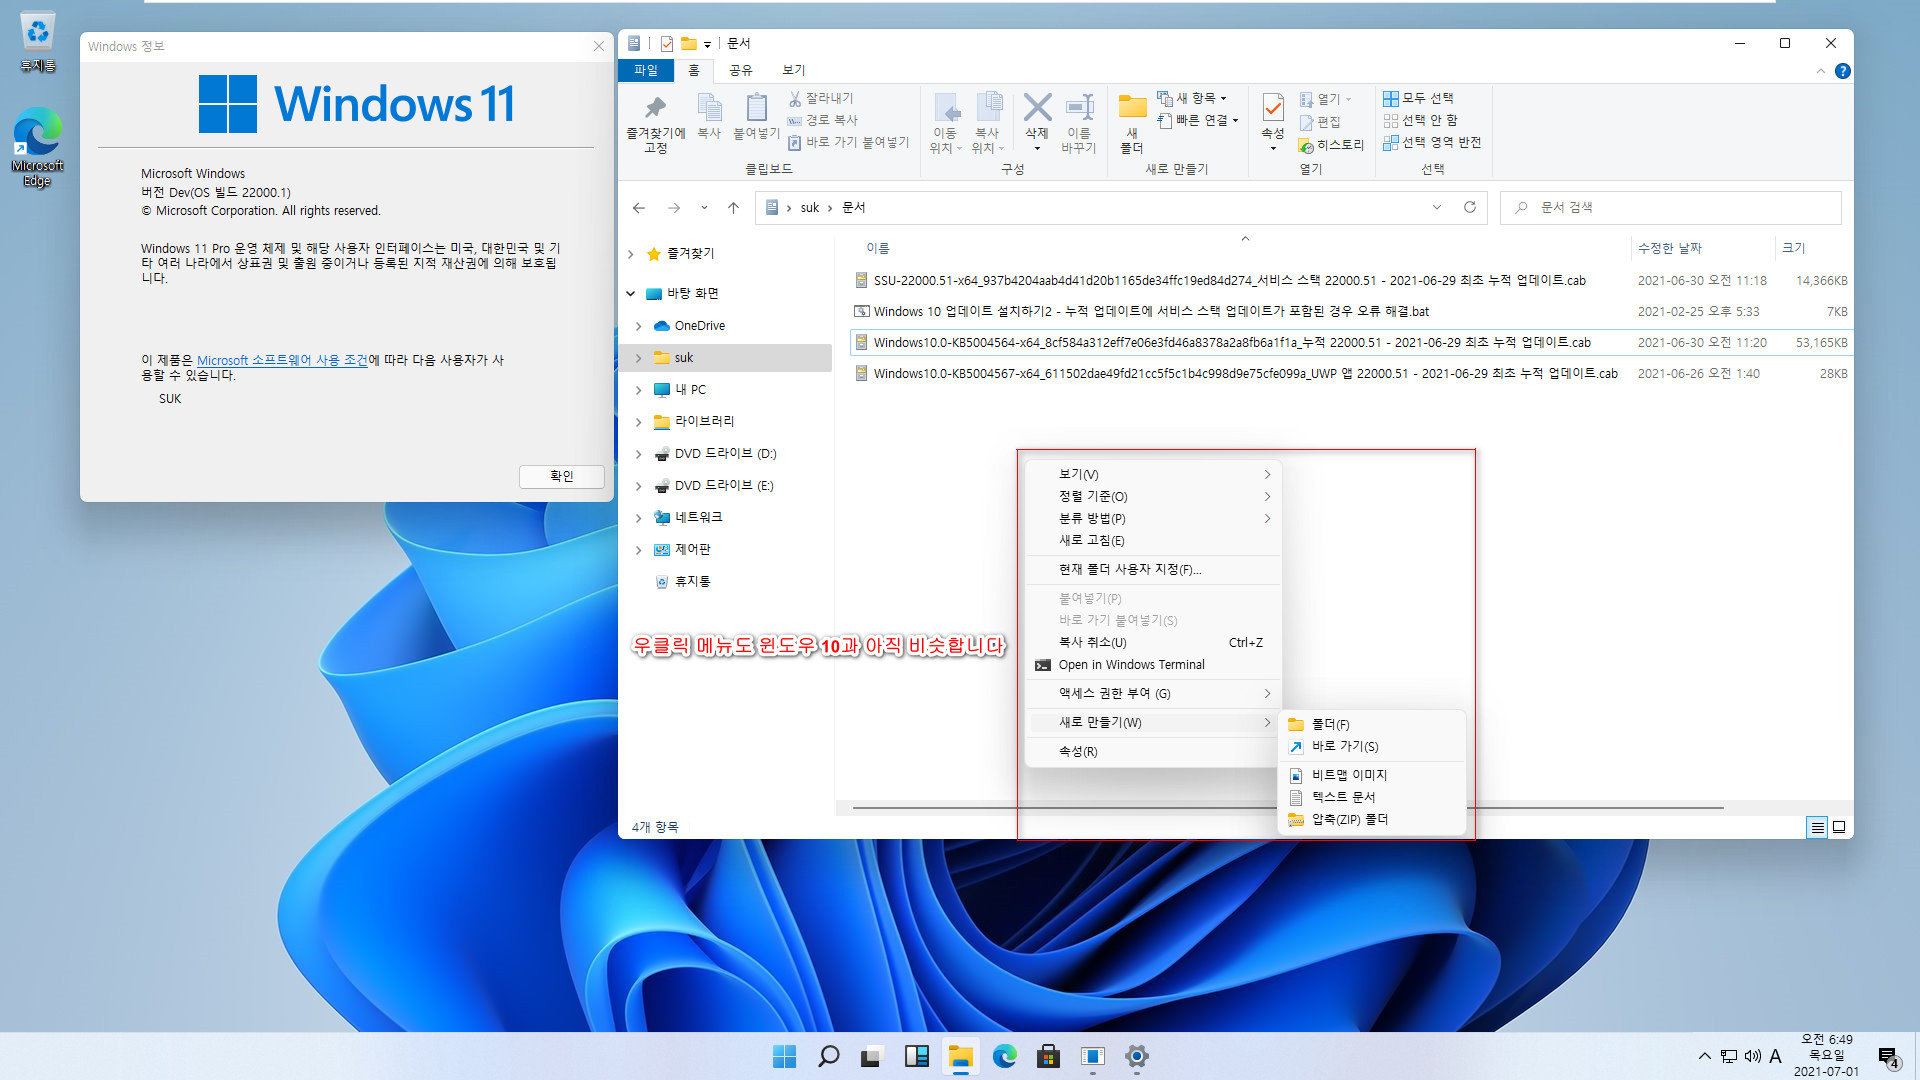The height and width of the screenshot is (1080, 1920).
Task: Click the documents search field
Action: click(1670, 207)
